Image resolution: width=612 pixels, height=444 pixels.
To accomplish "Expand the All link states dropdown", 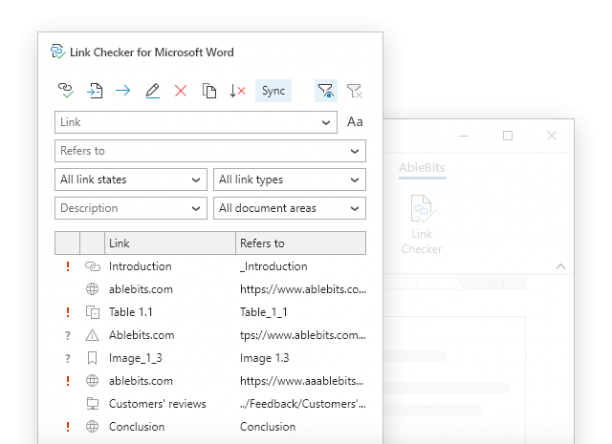I will coord(131,179).
